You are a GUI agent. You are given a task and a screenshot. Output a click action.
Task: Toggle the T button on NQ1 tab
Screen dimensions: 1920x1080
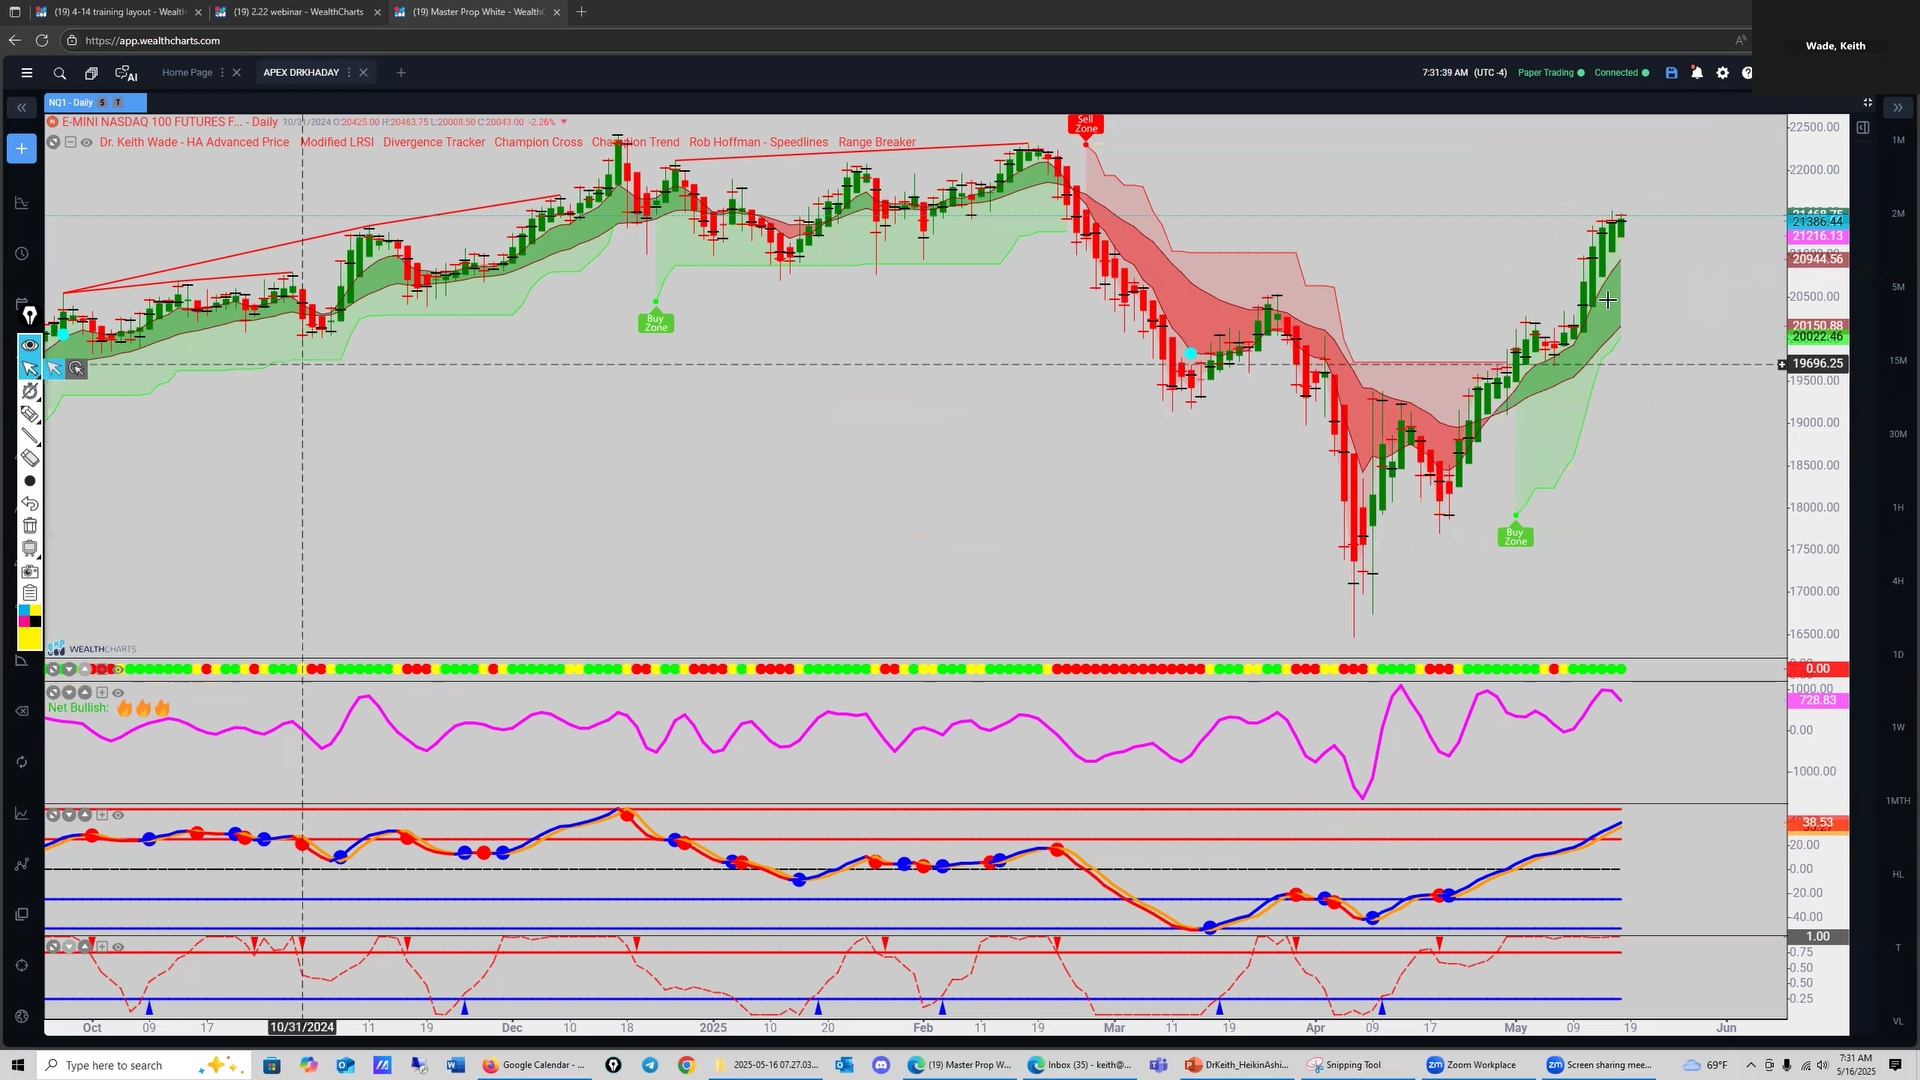point(118,103)
